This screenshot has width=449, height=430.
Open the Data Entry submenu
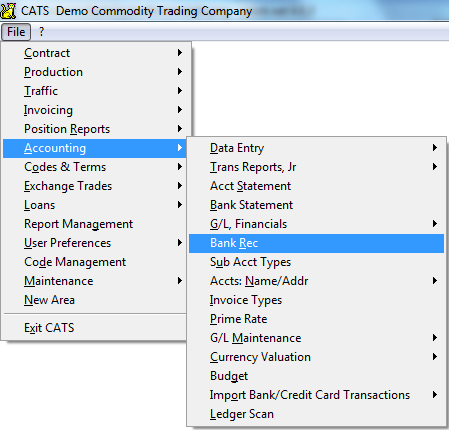[316, 148]
